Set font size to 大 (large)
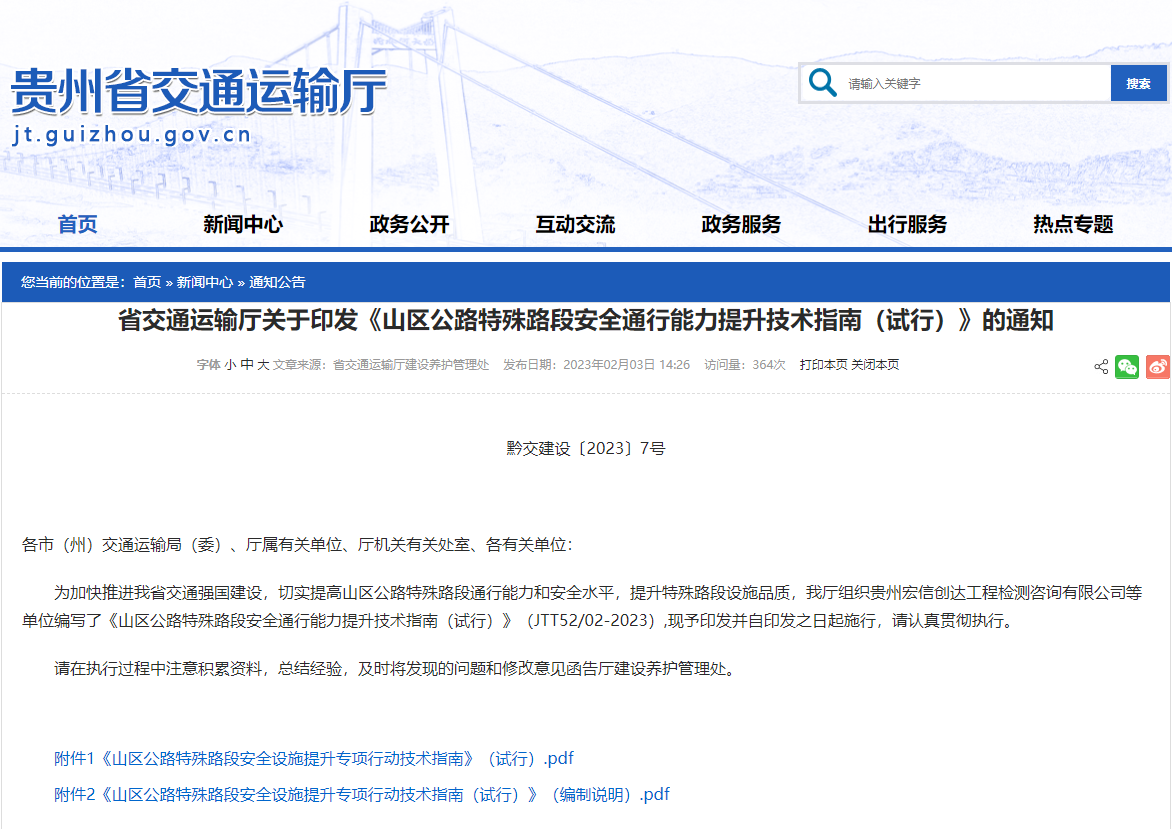The image size is (1172, 829). pos(263,365)
